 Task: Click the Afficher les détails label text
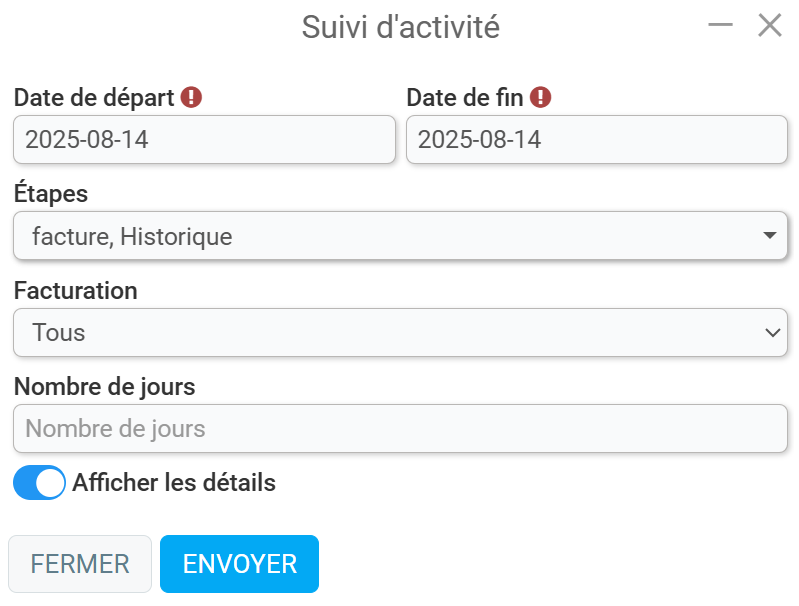174,483
